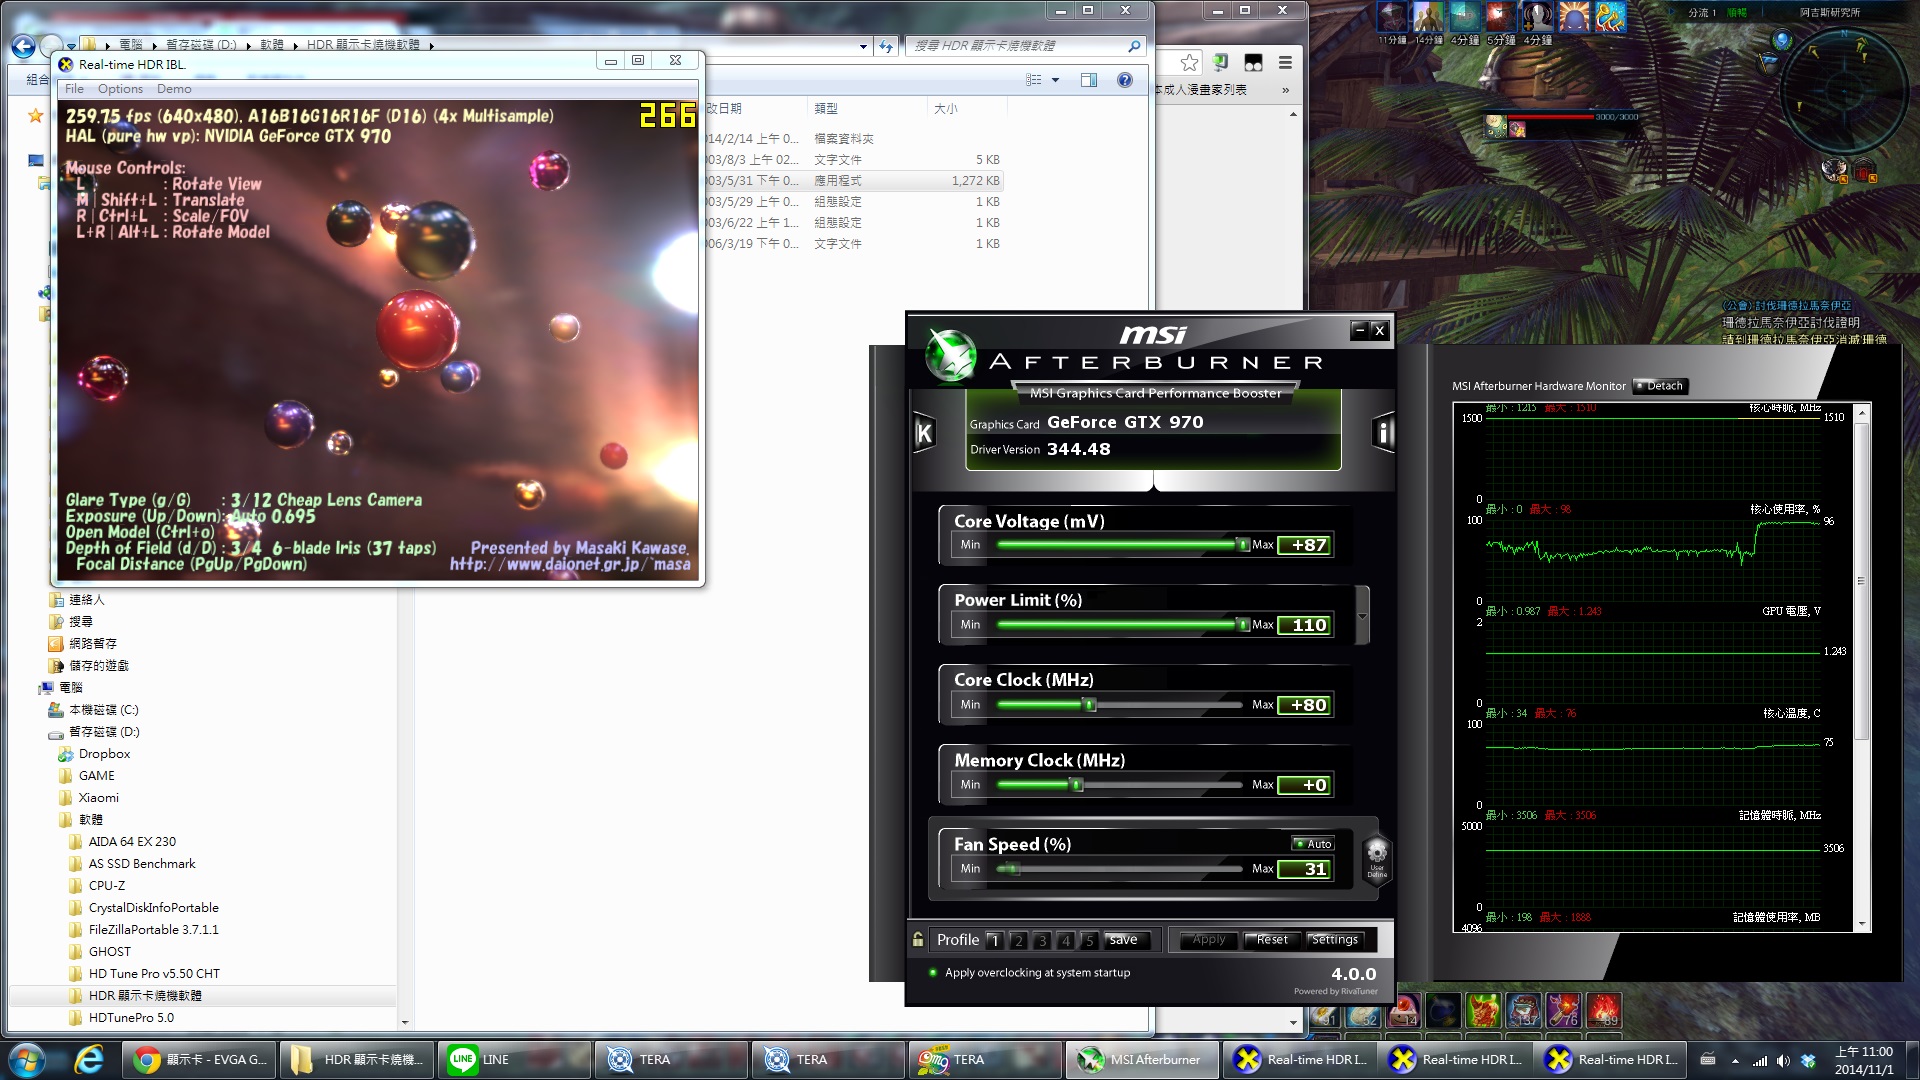Click browser bookmark star icon
The height and width of the screenshot is (1080, 1920).
1189,63
